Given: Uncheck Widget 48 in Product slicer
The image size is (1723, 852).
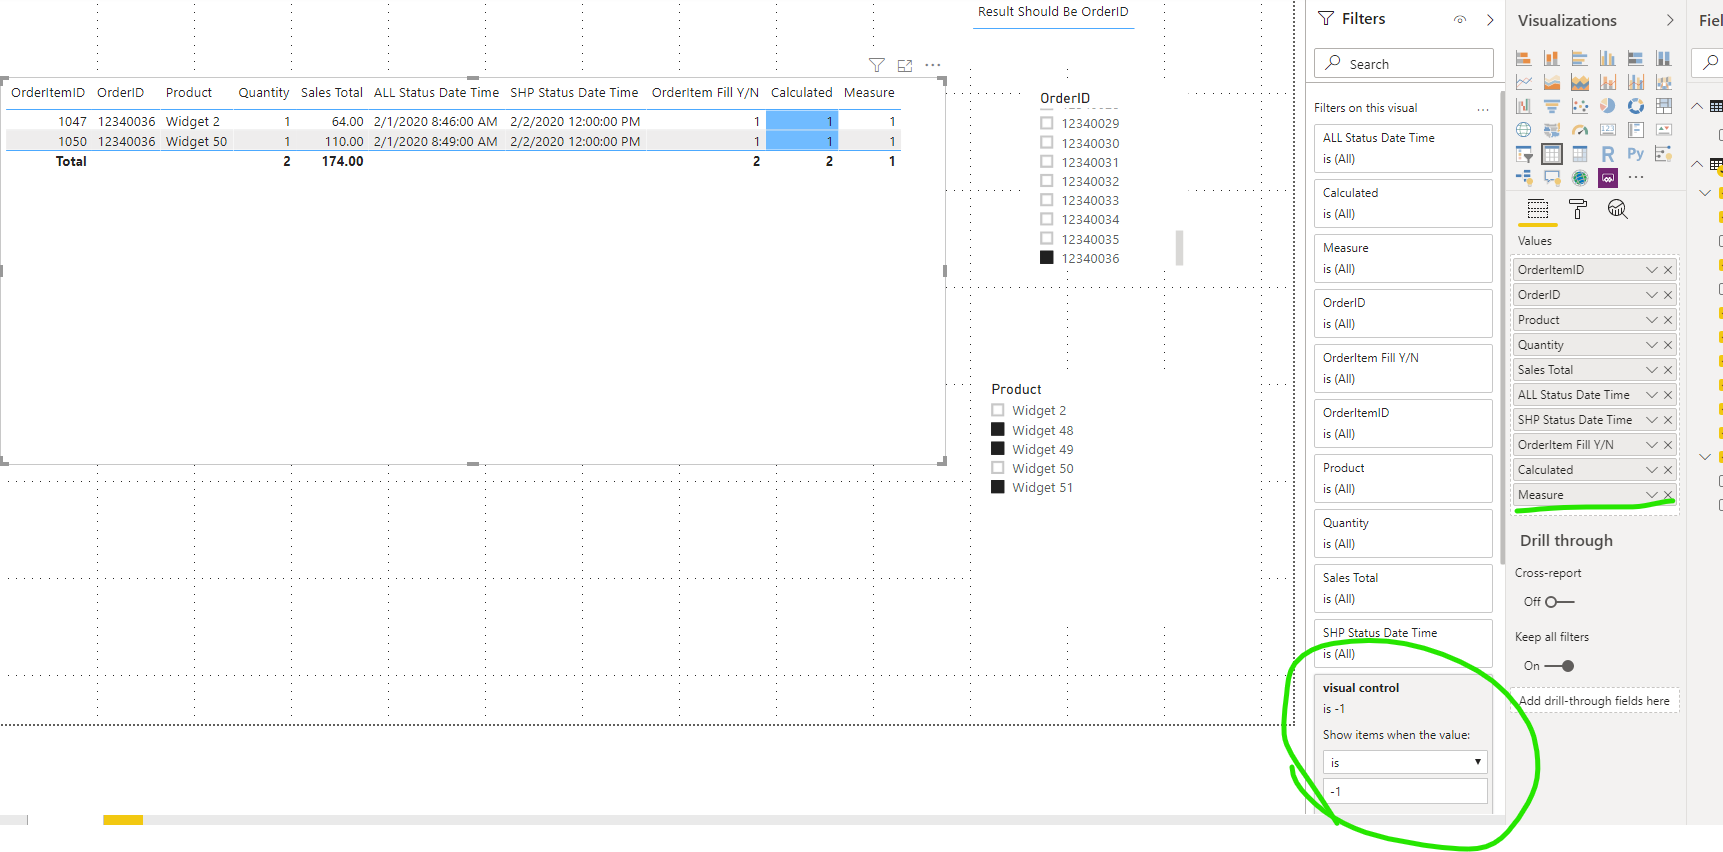Looking at the screenshot, I should pyautogui.click(x=998, y=430).
